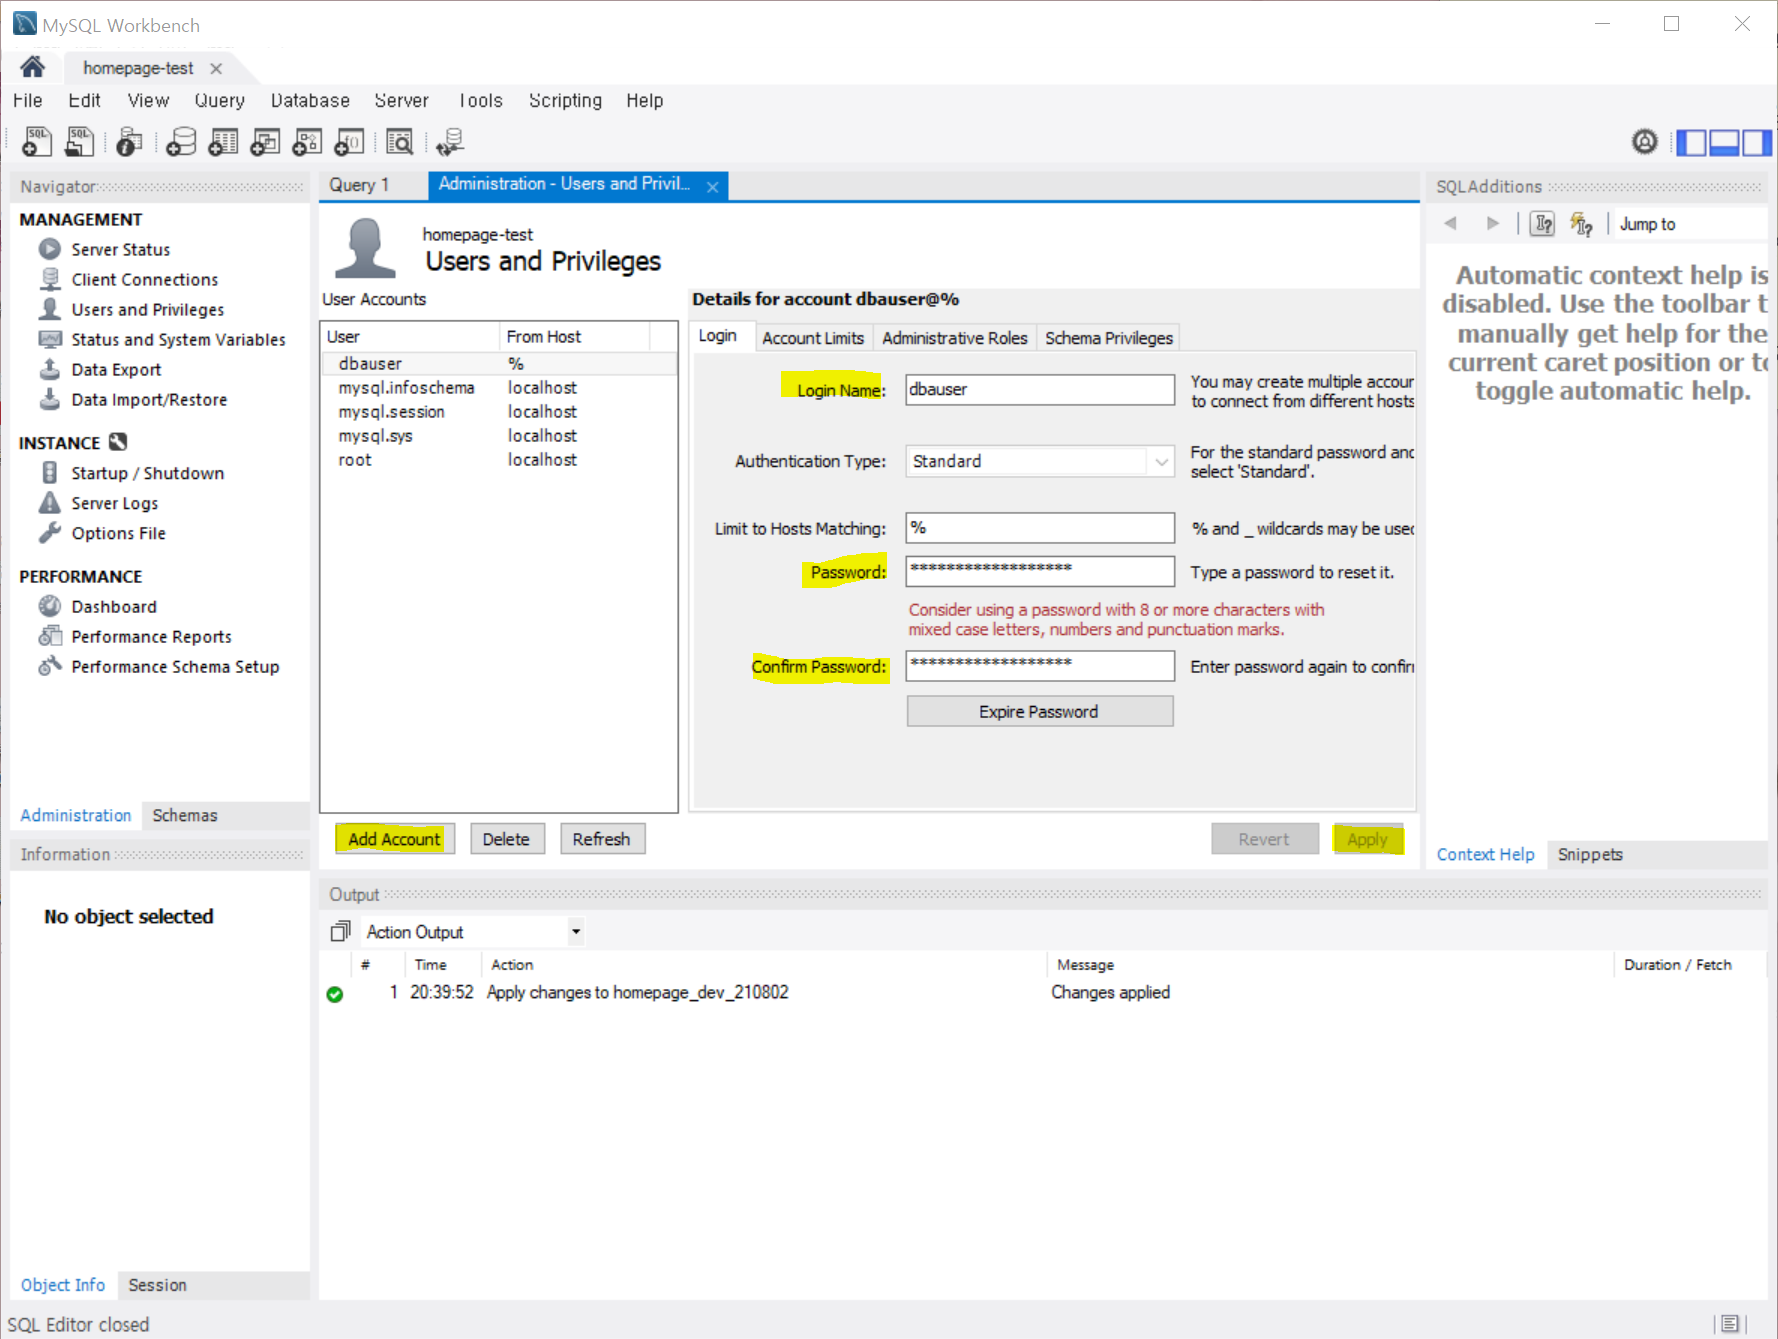Open the Query menu

219,100
